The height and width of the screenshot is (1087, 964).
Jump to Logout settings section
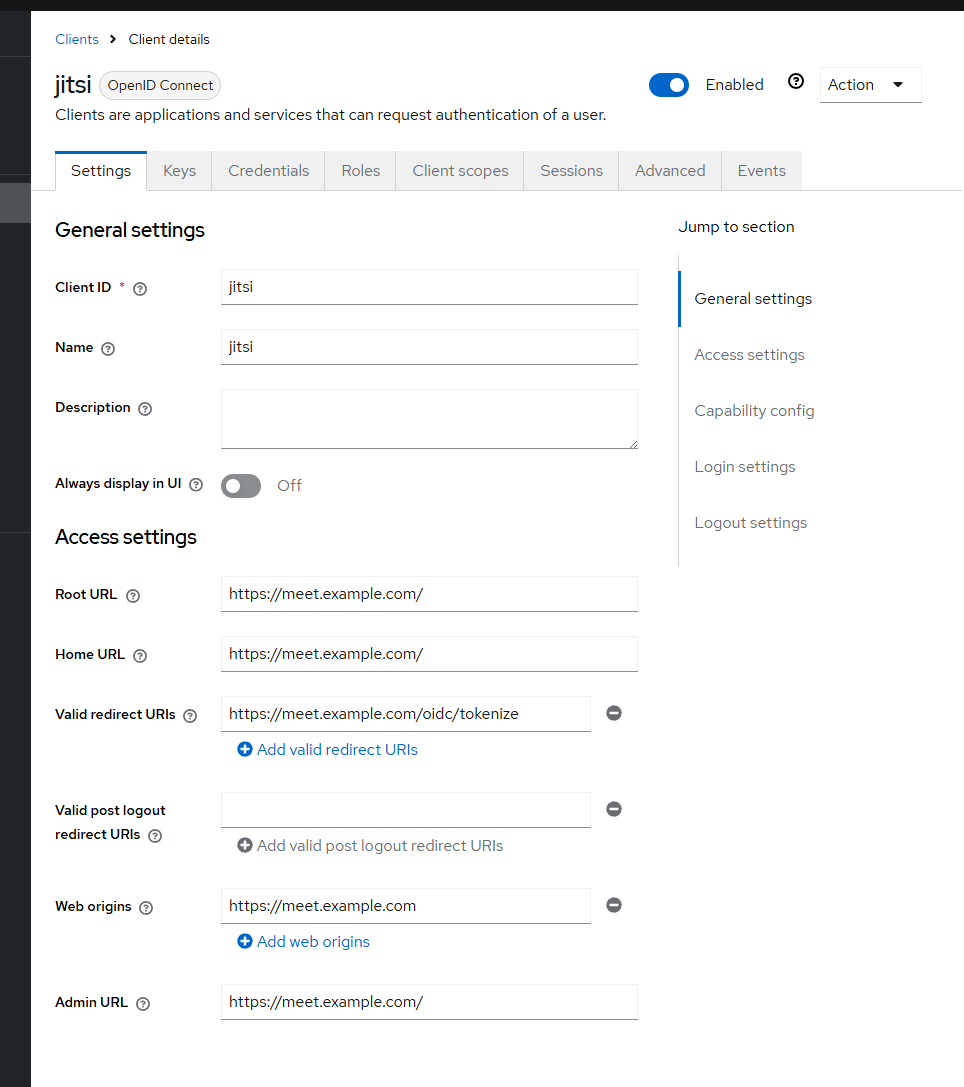751,523
